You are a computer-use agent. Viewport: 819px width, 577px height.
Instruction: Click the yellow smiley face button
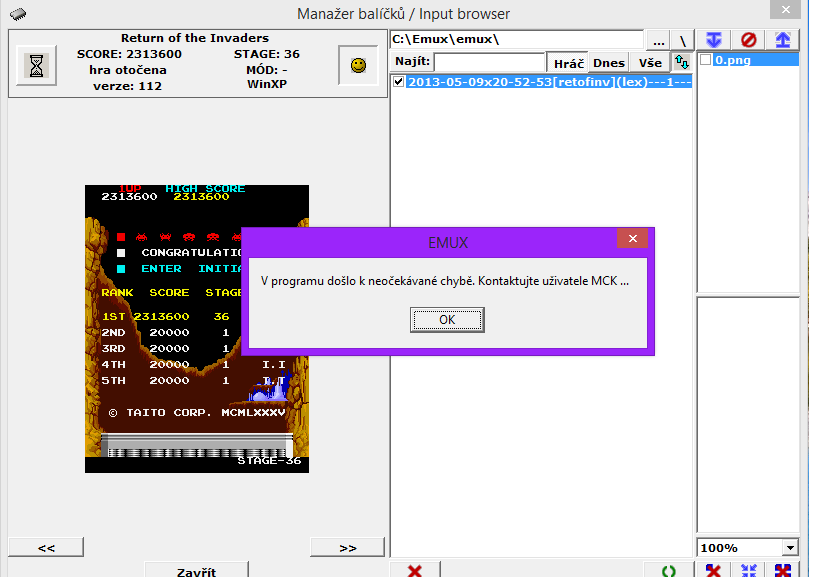tap(358, 65)
